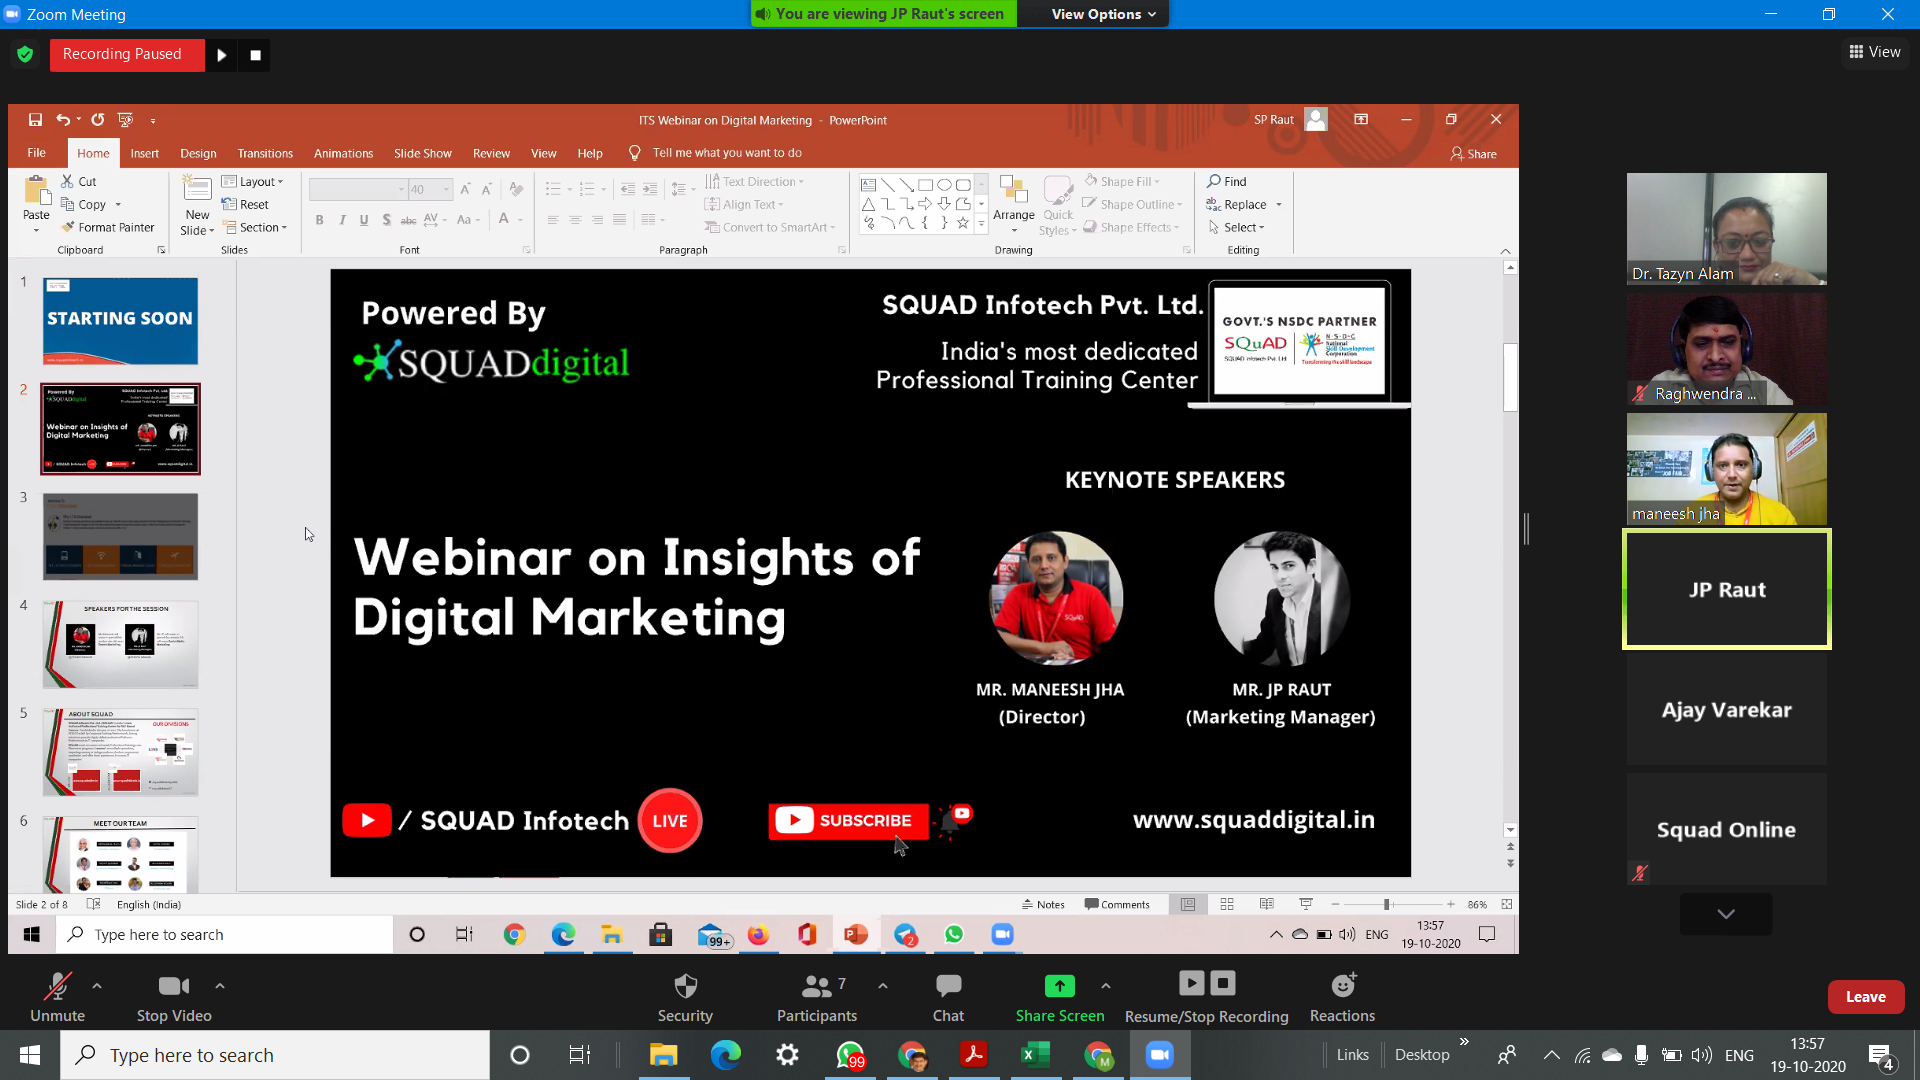
Task: Switch to the Design ribbon tab
Action: pyautogui.click(x=198, y=153)
